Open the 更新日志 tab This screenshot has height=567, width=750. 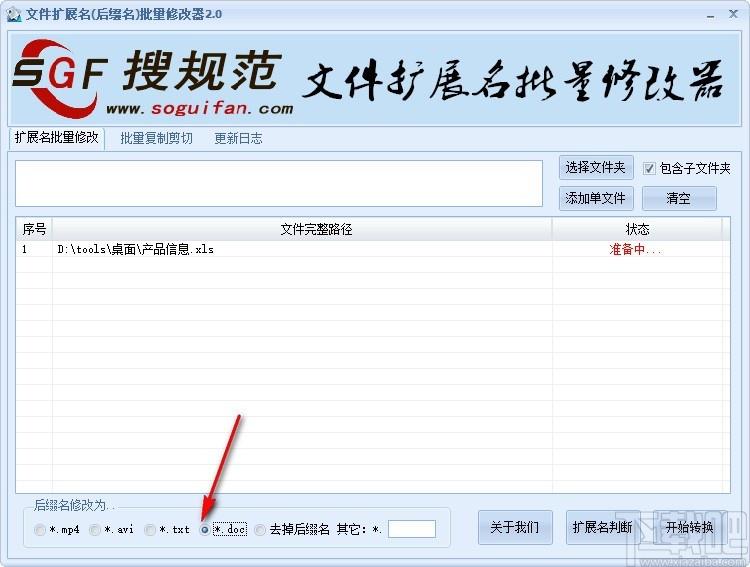pyautogui.click(x=238, y=138)
